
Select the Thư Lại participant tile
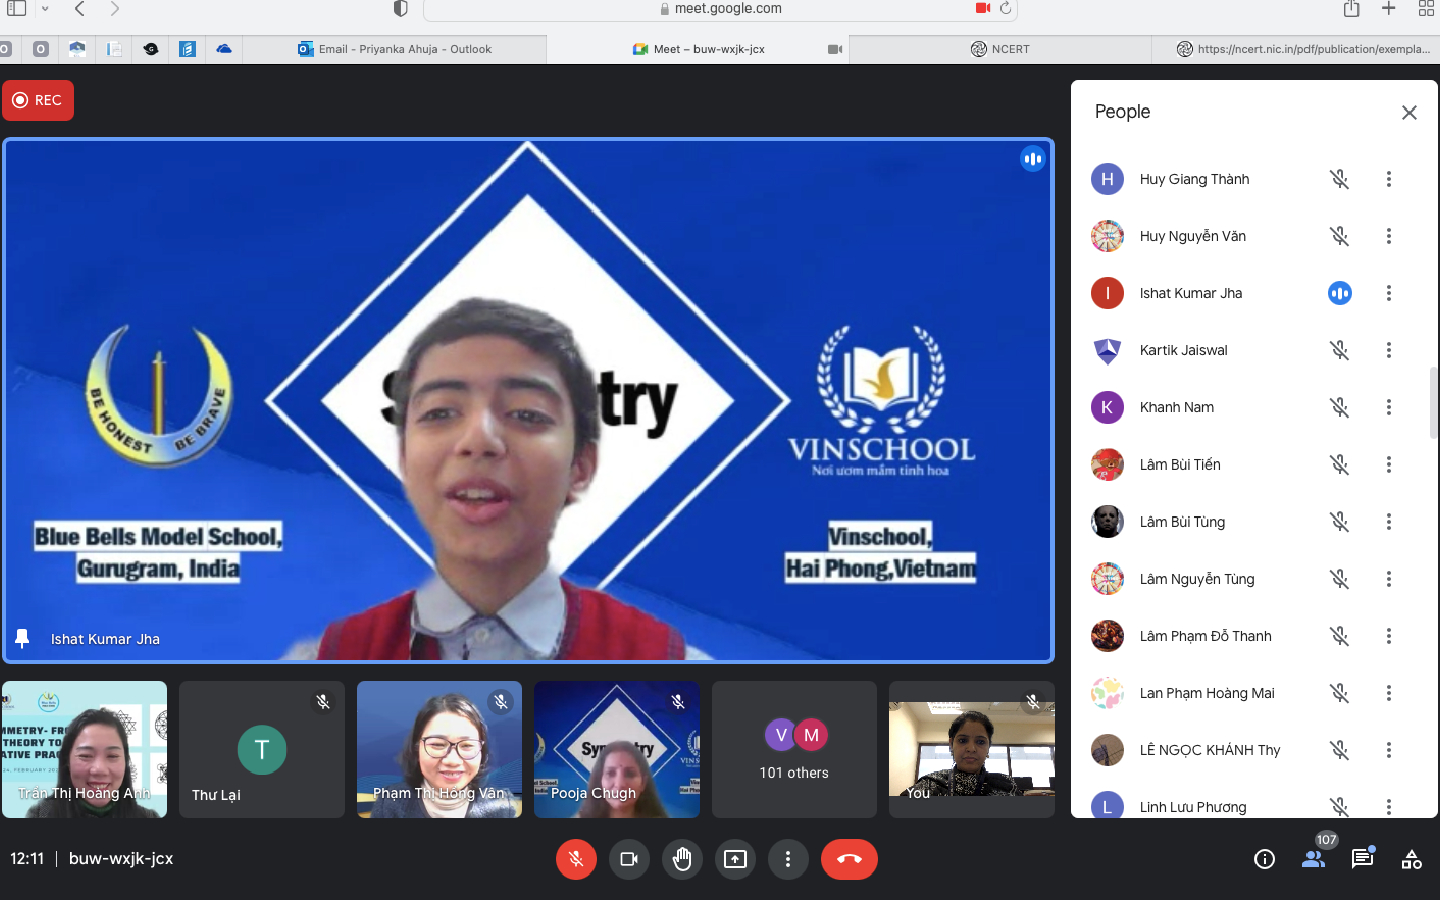[x=262, y=749]
